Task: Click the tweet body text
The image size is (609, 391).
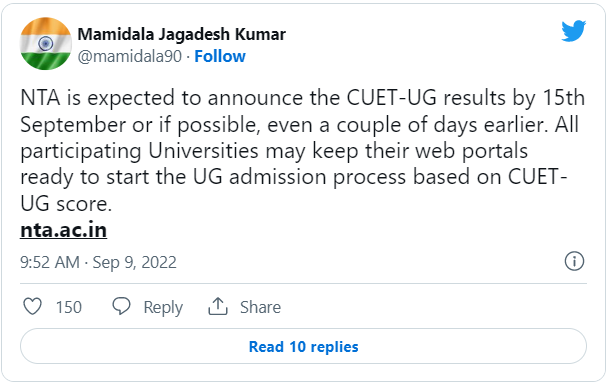Action: 302,150
